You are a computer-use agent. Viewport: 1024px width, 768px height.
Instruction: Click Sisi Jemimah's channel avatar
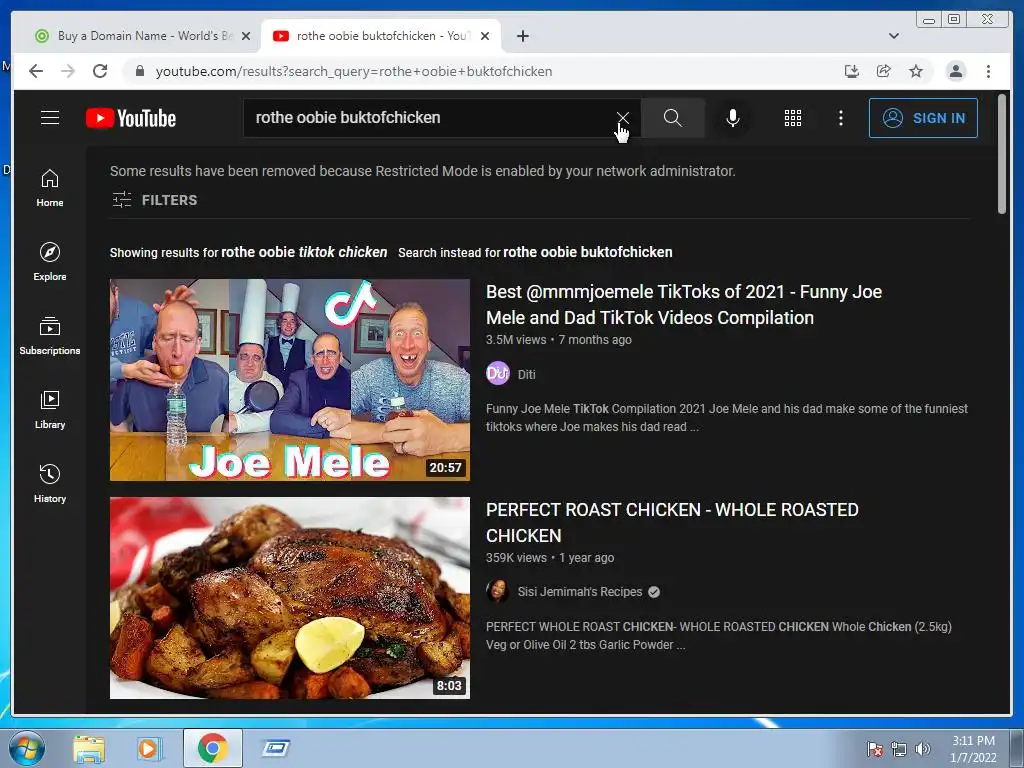coord(498,591)
